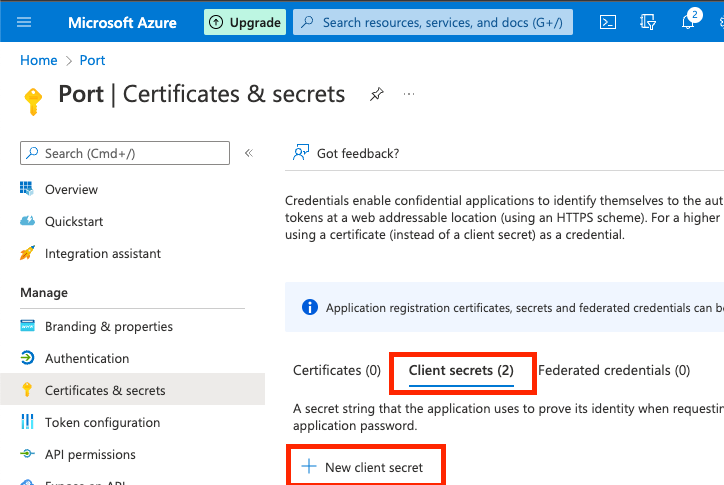Click the Got feedback icon

(300, 153)
